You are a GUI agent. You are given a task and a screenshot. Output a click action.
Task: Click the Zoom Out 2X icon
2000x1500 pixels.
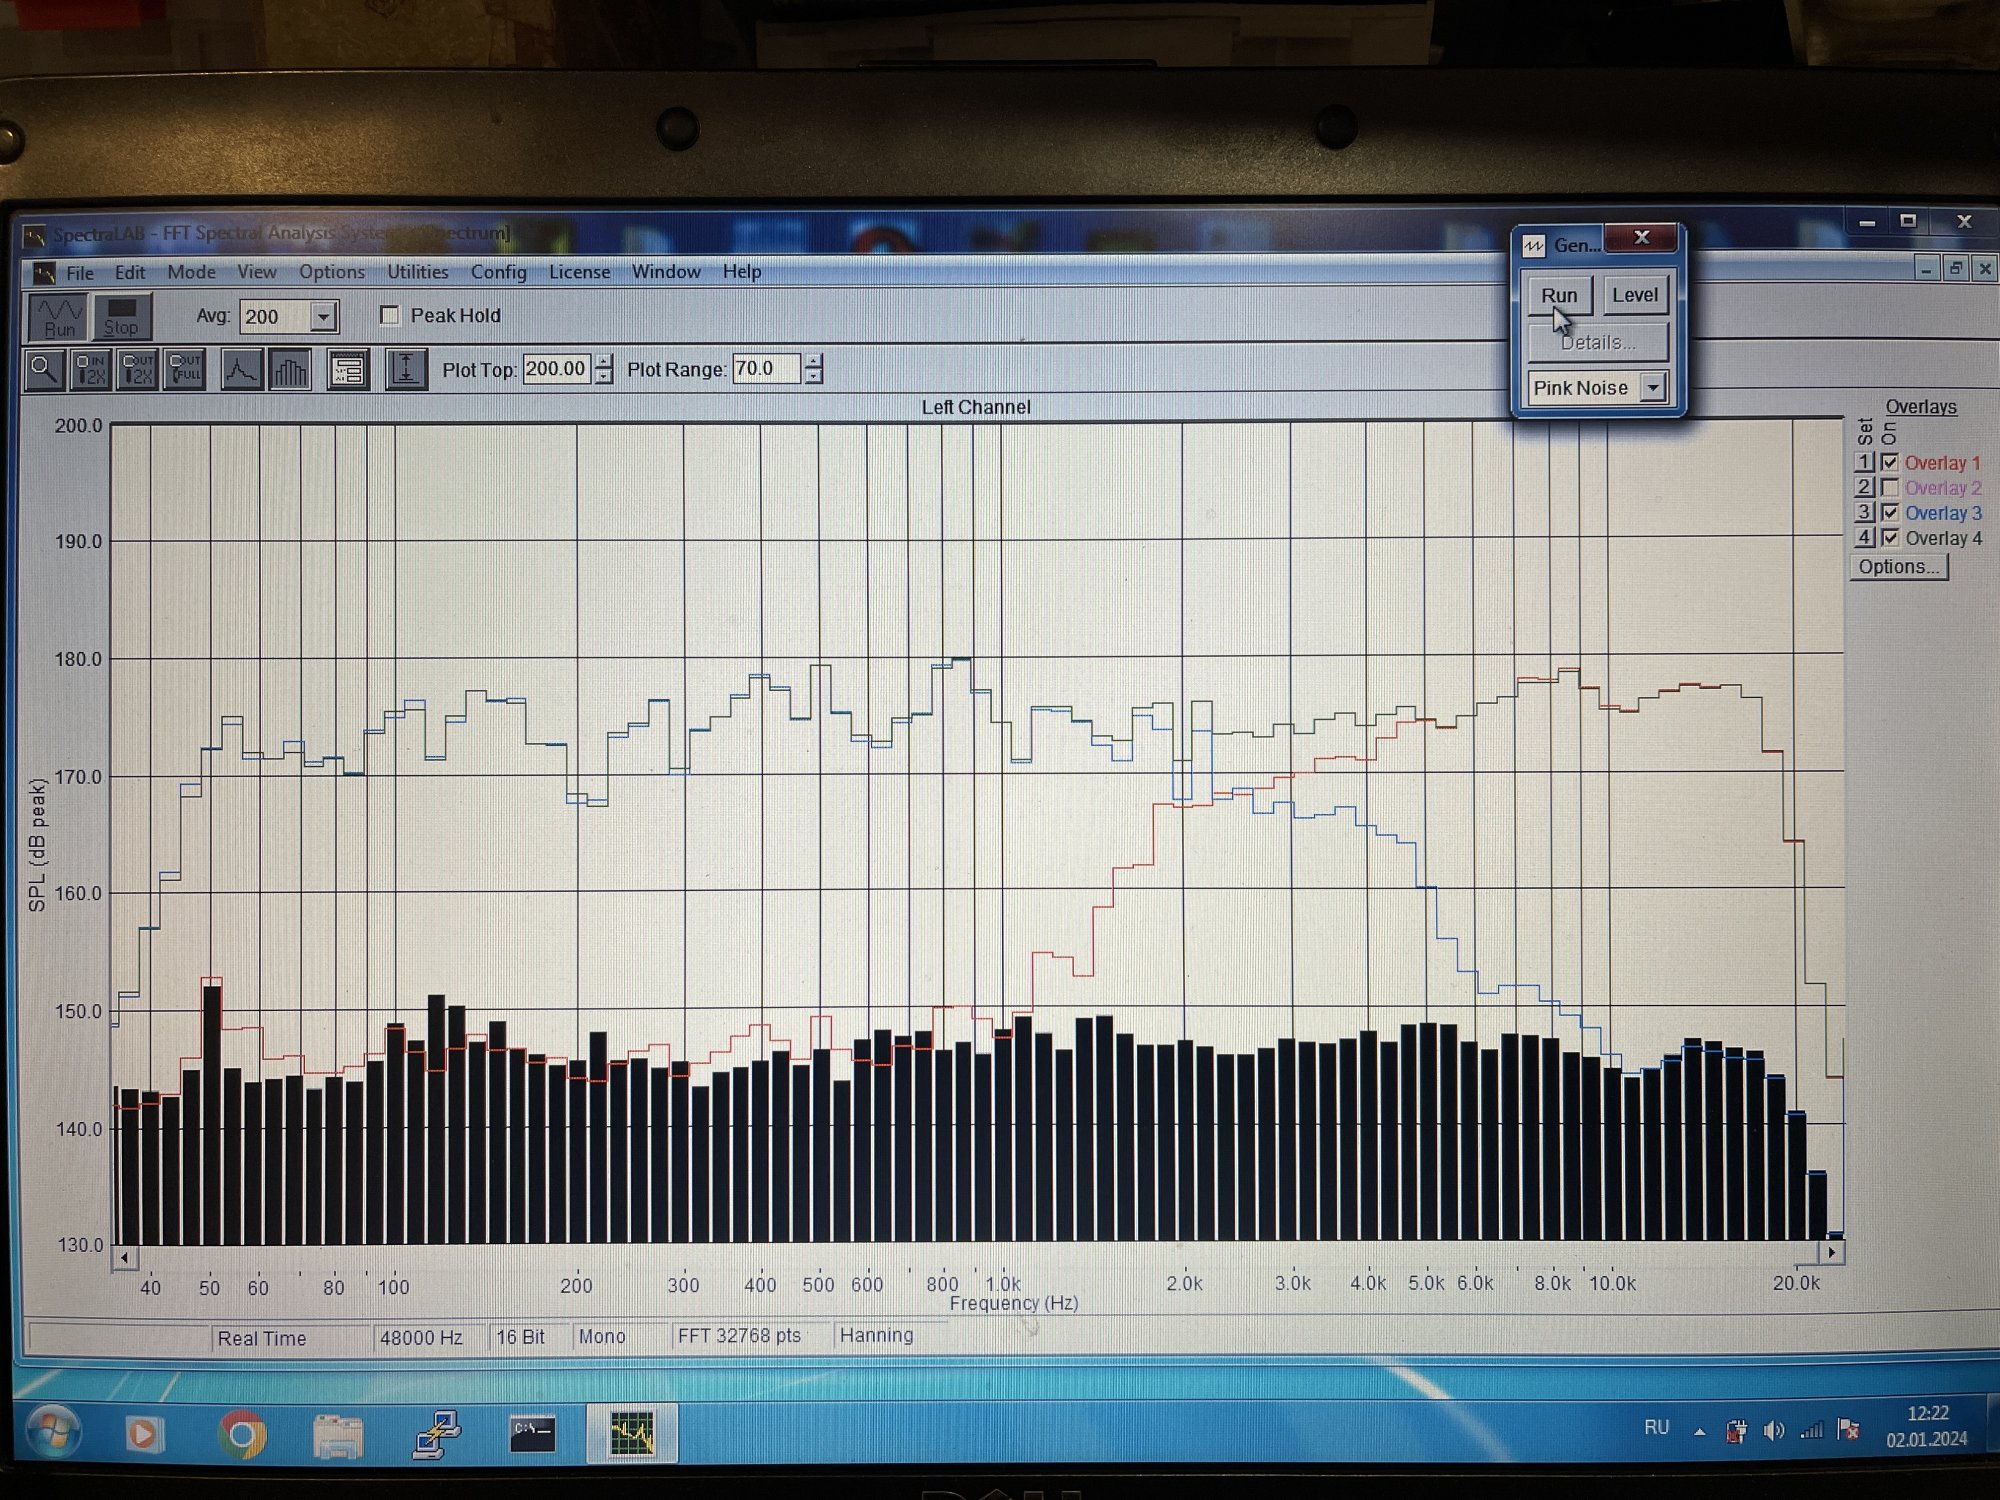tap(138, 370)
